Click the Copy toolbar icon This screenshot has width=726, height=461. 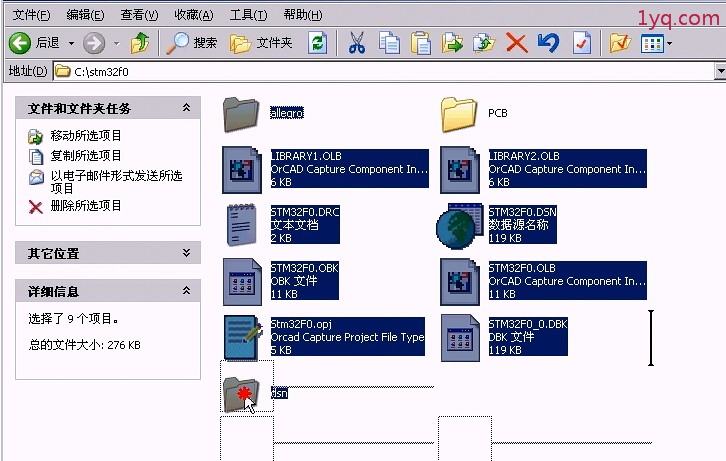coord(389,43)
